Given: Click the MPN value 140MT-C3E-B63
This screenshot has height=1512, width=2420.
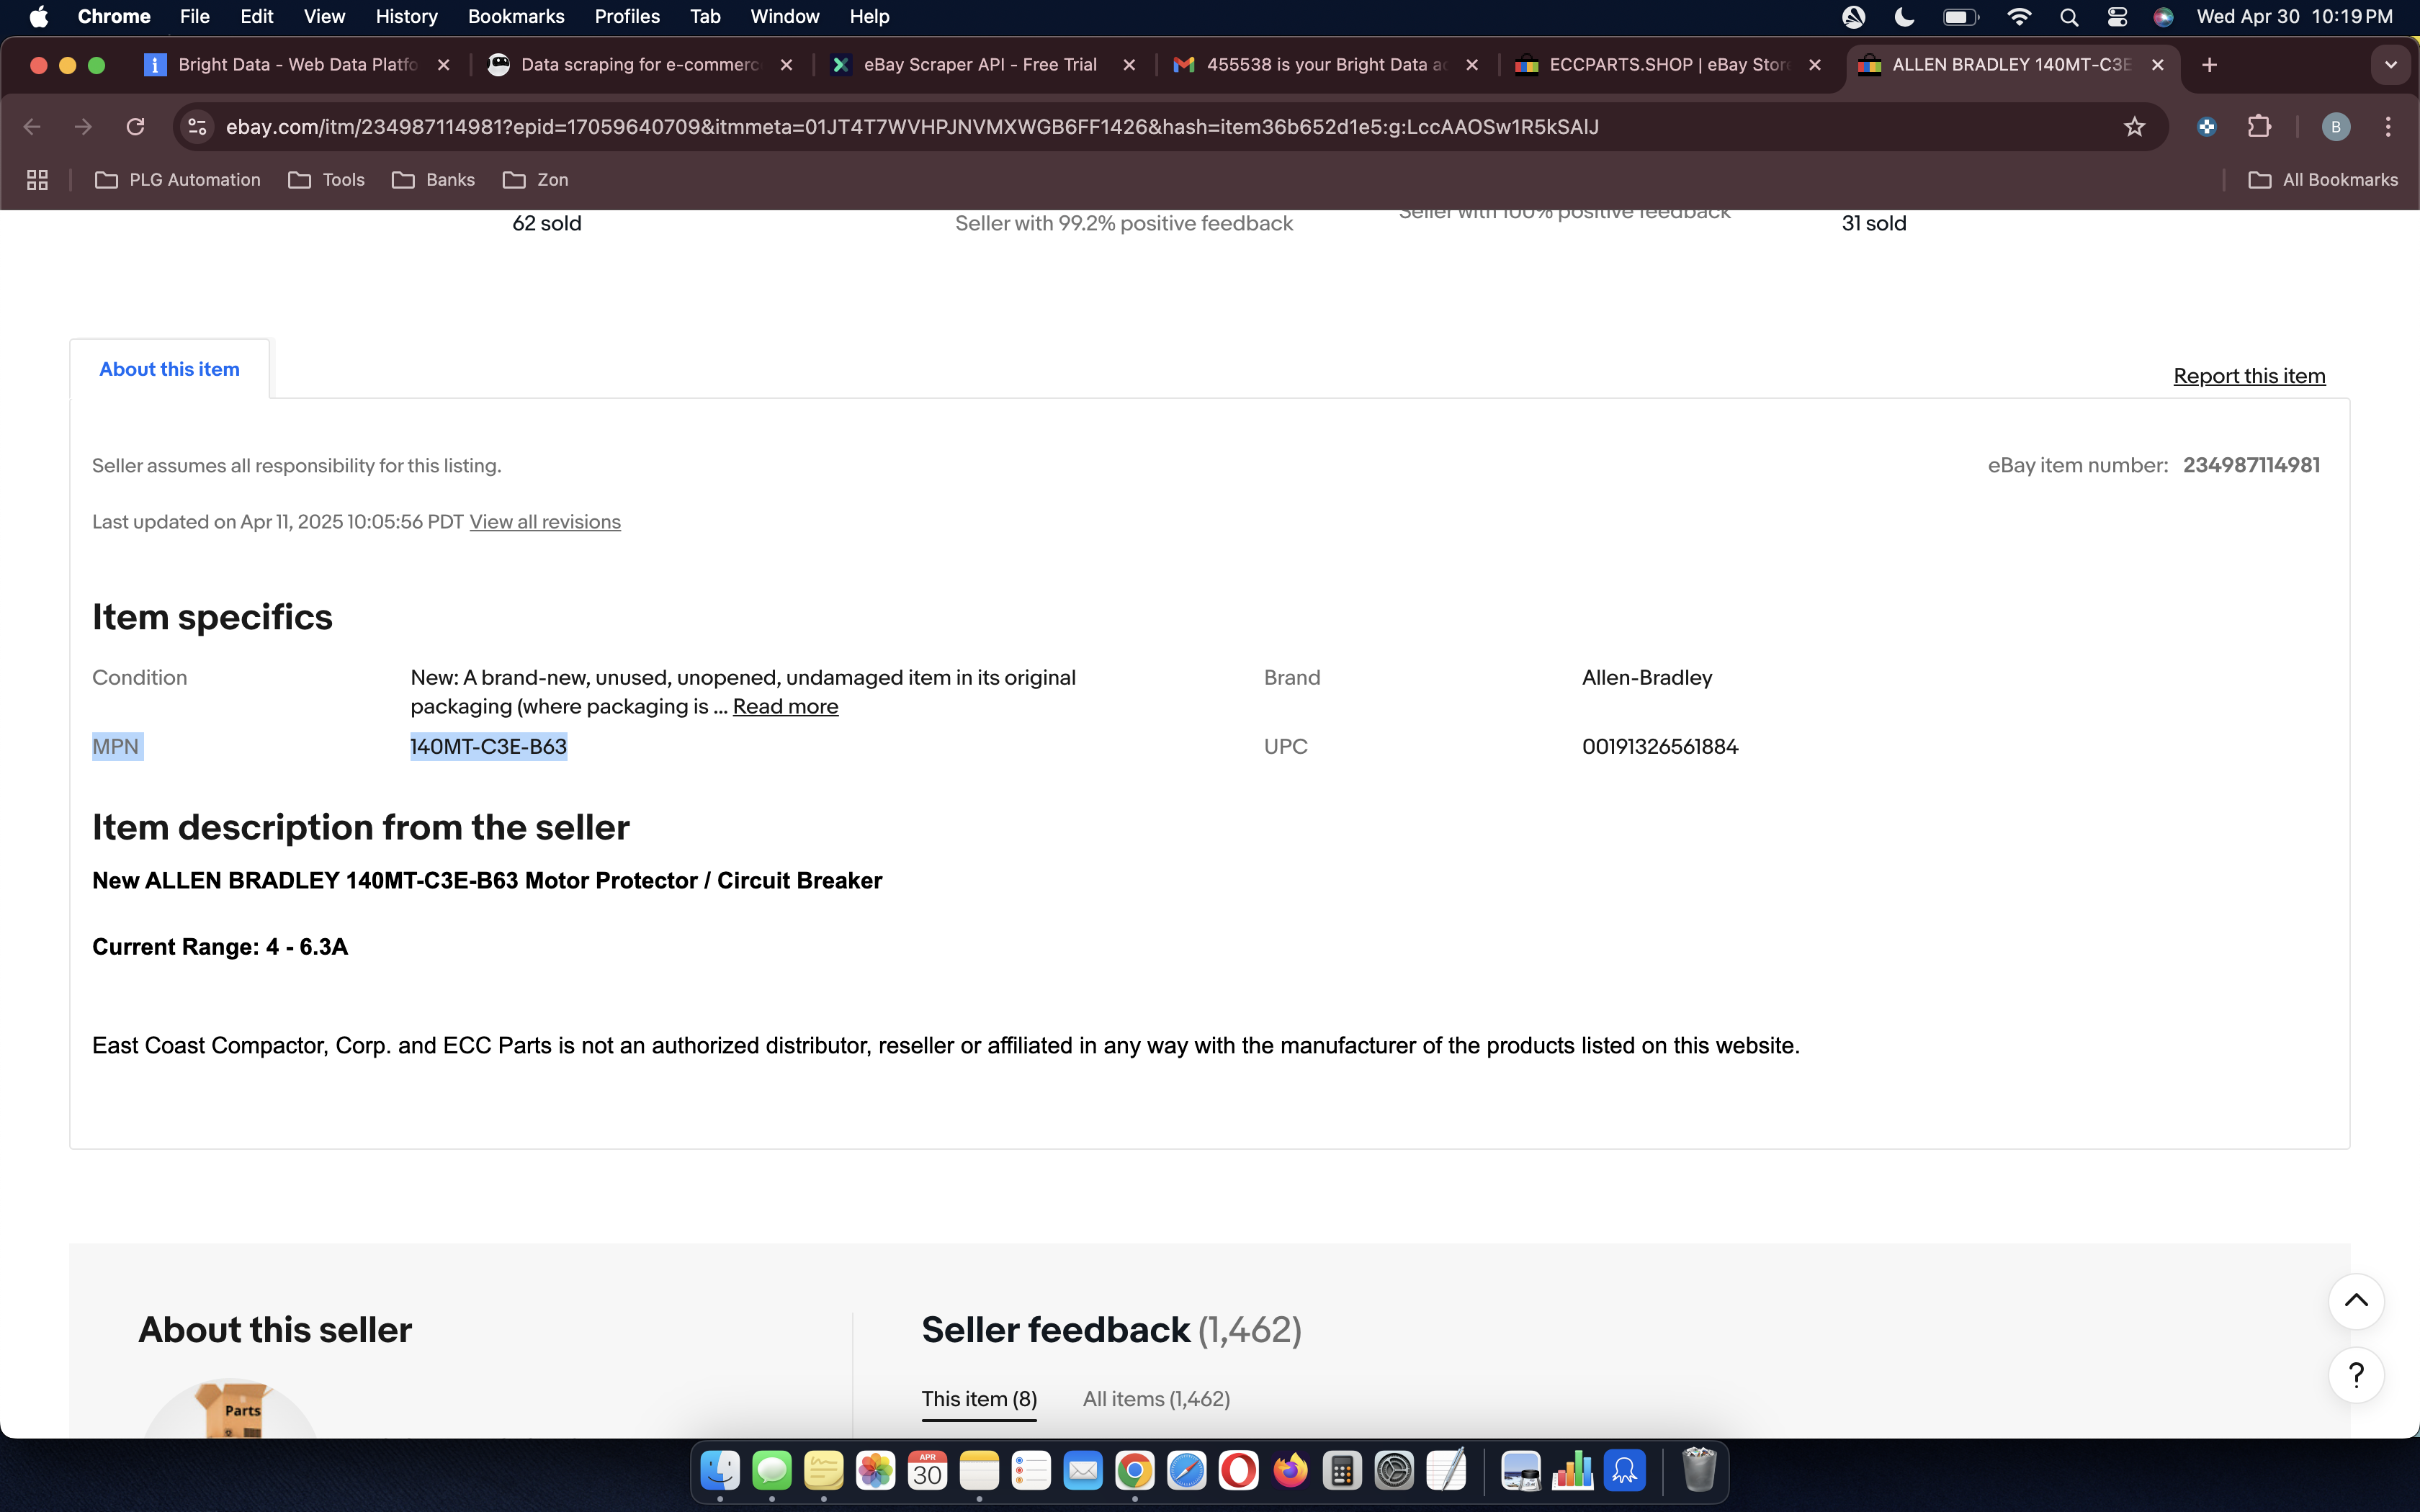Looking at the screenshot, I should point(488,747).
